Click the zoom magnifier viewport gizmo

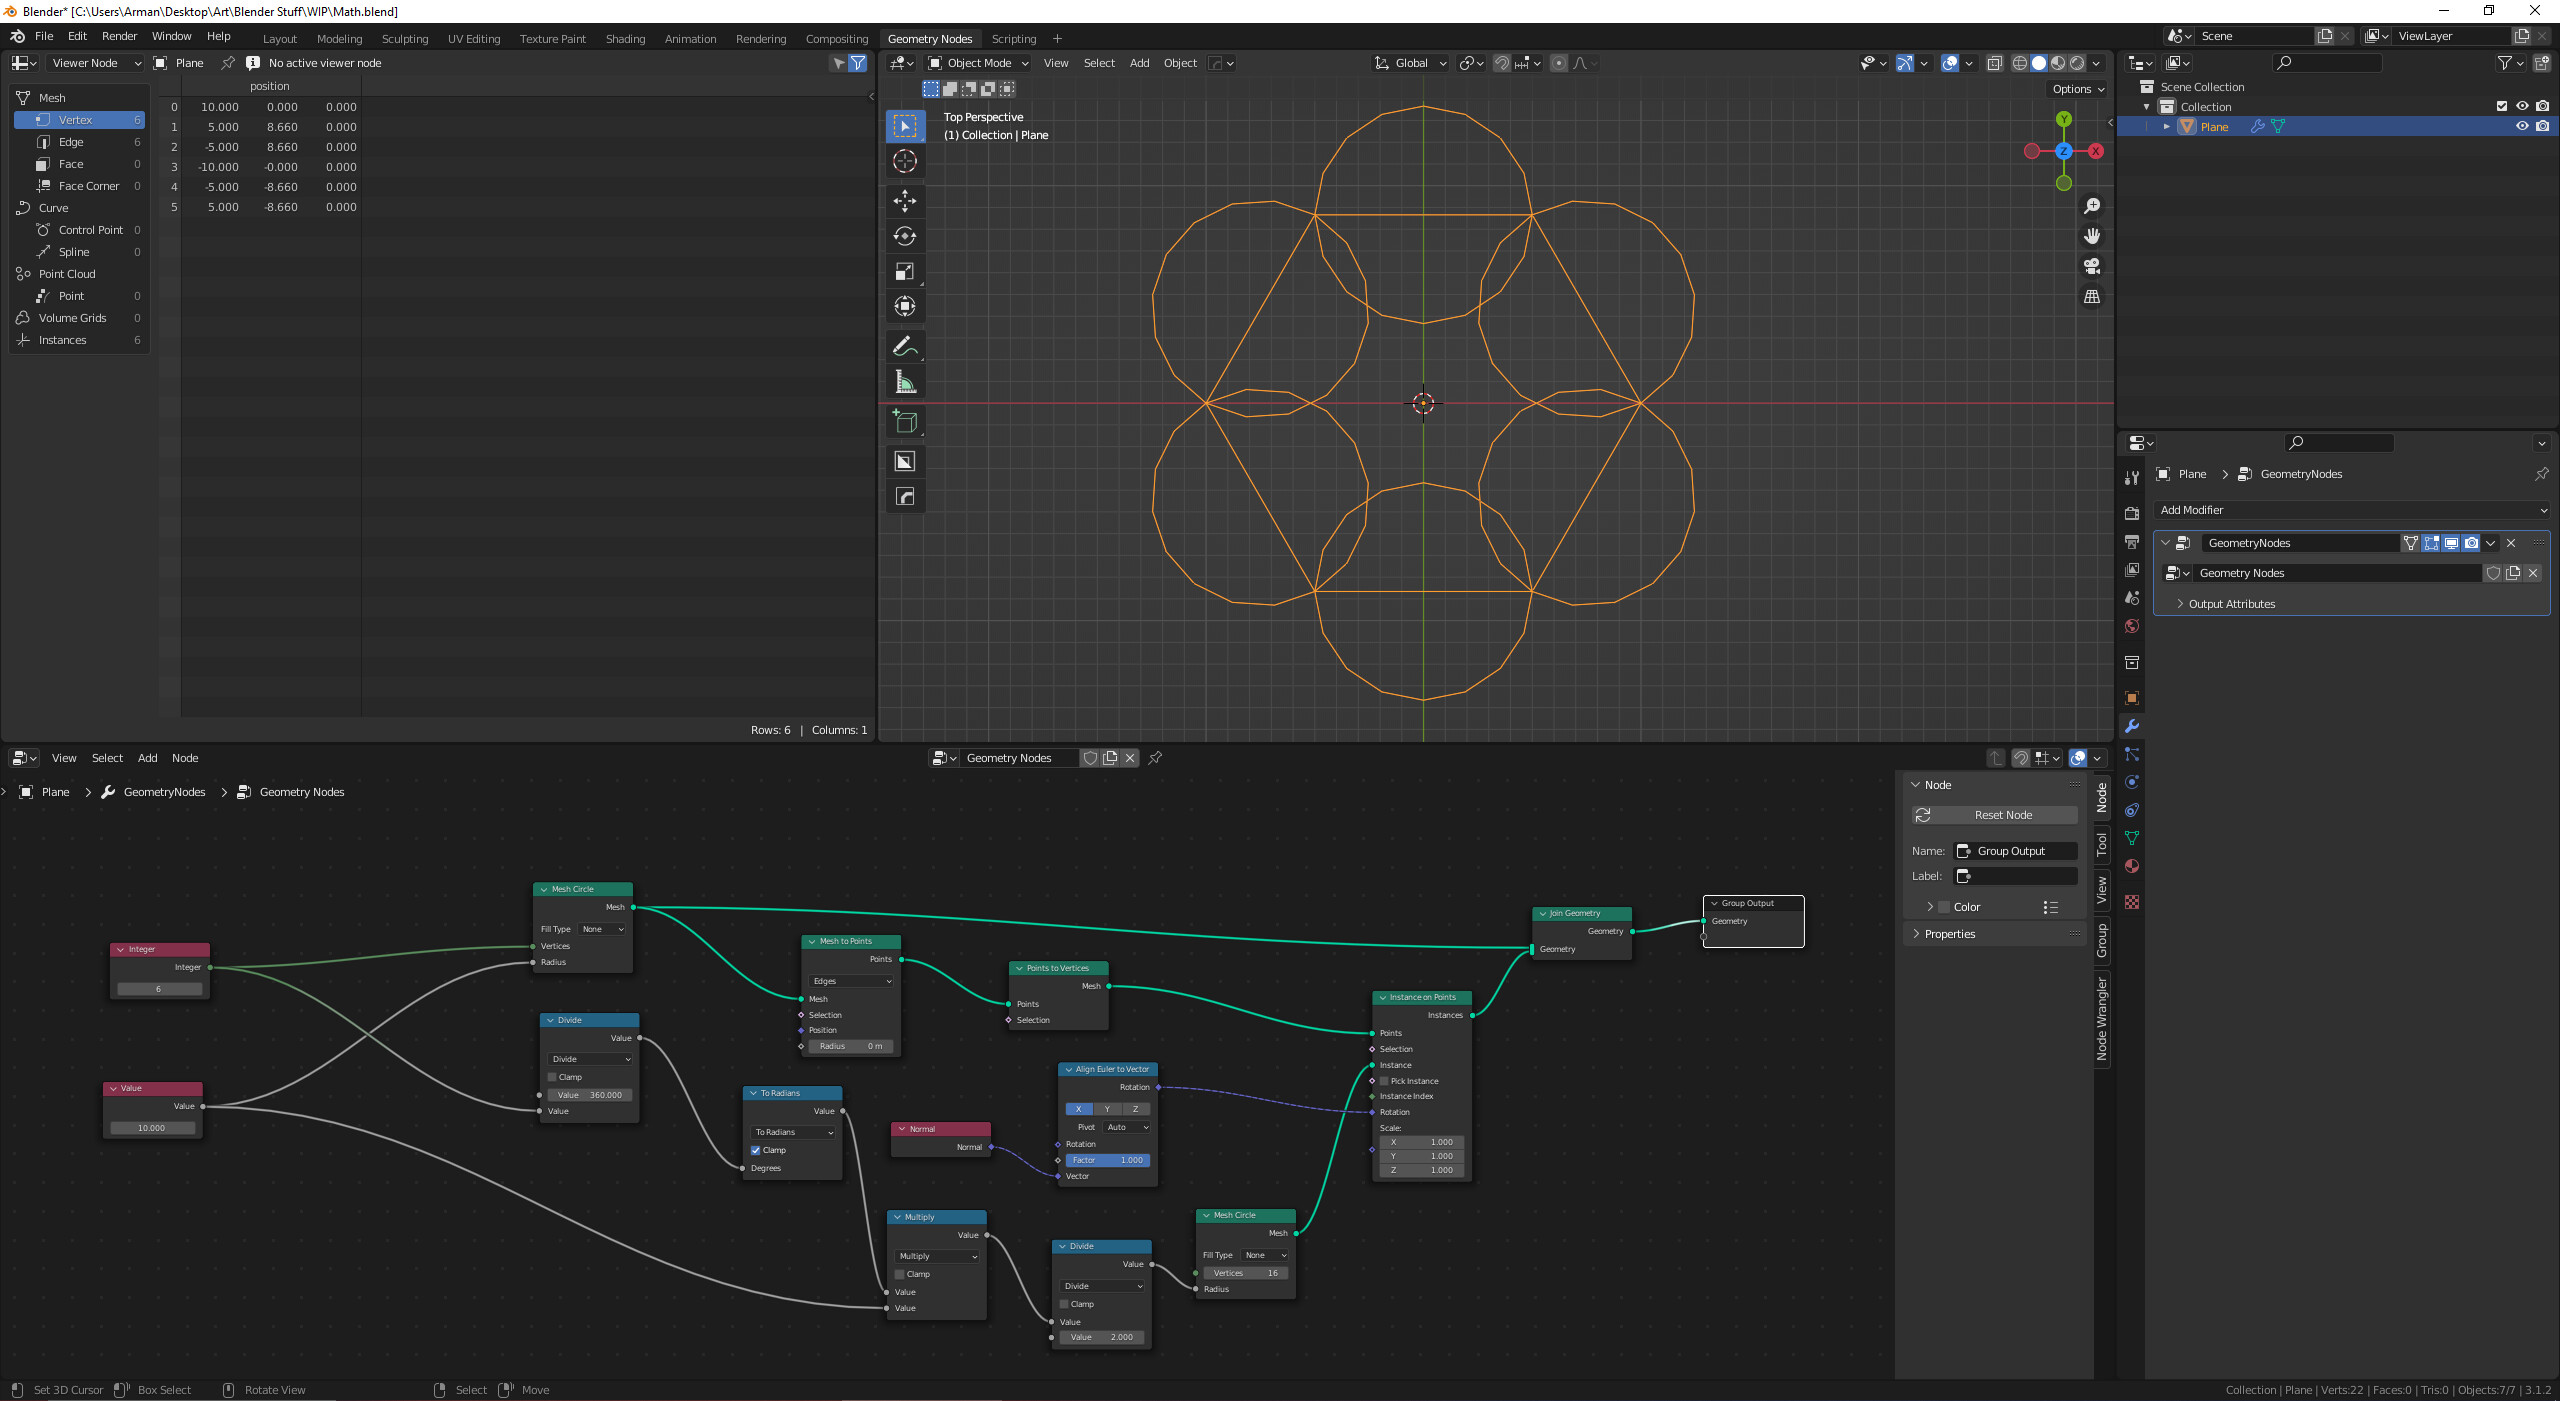[2092, 206]
